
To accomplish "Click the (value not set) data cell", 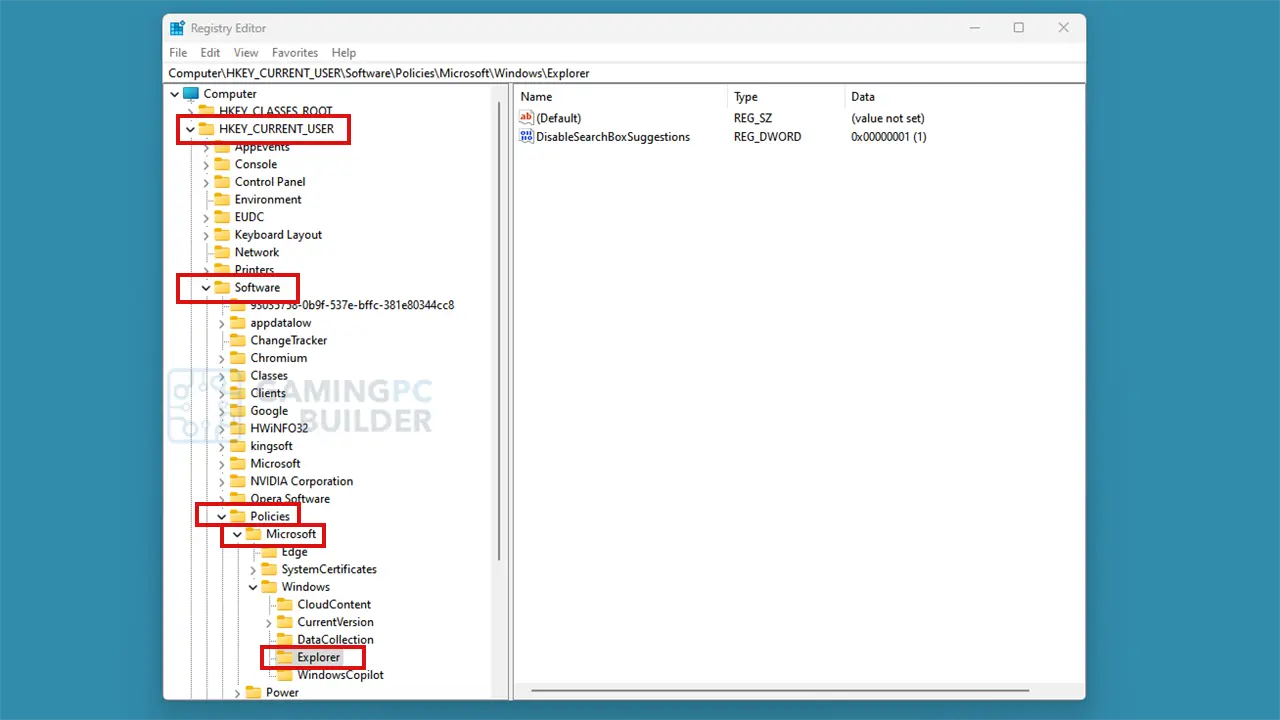I will (888, 118).
